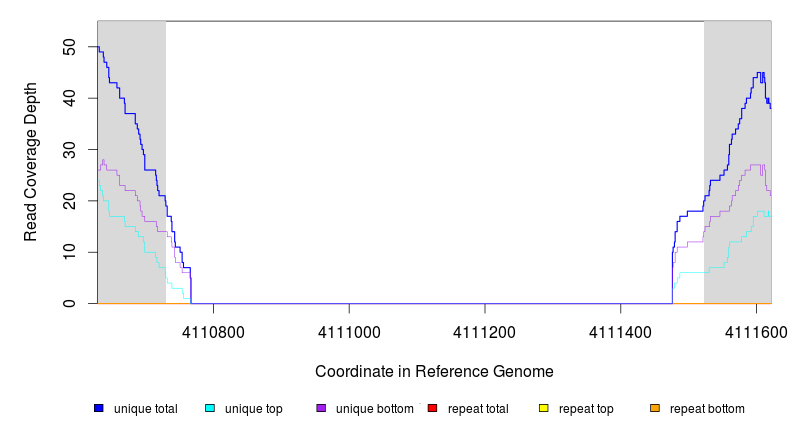Click the cyan unique top legend swatch

pyautogui.click(x=210, y=408)
